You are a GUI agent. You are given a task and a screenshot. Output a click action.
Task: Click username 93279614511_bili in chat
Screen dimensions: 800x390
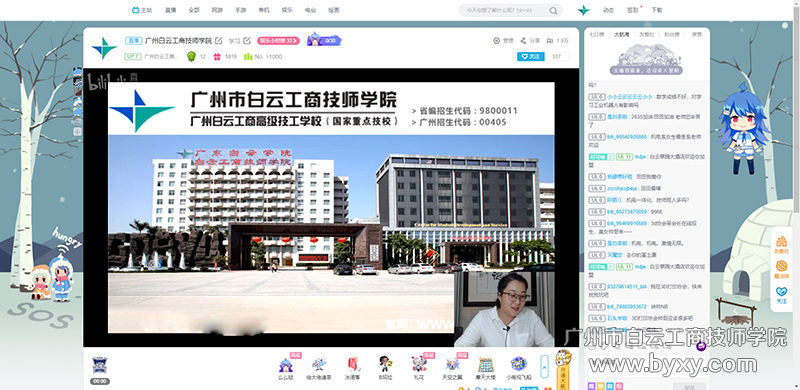pos(628,287)
